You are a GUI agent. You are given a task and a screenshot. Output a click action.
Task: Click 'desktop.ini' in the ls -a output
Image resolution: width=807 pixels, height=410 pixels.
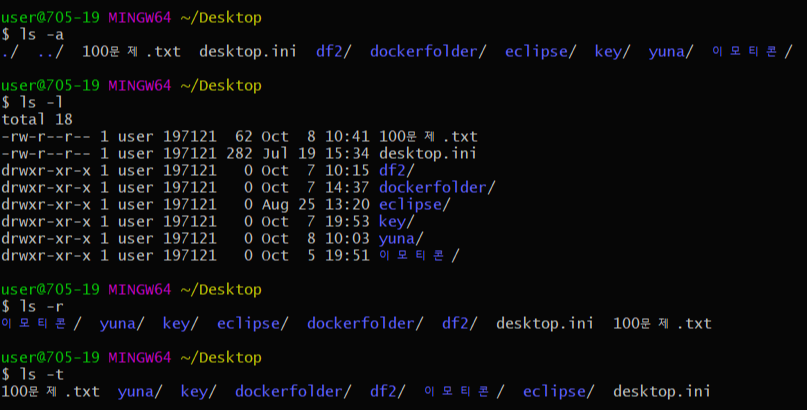tap(248, 51)
